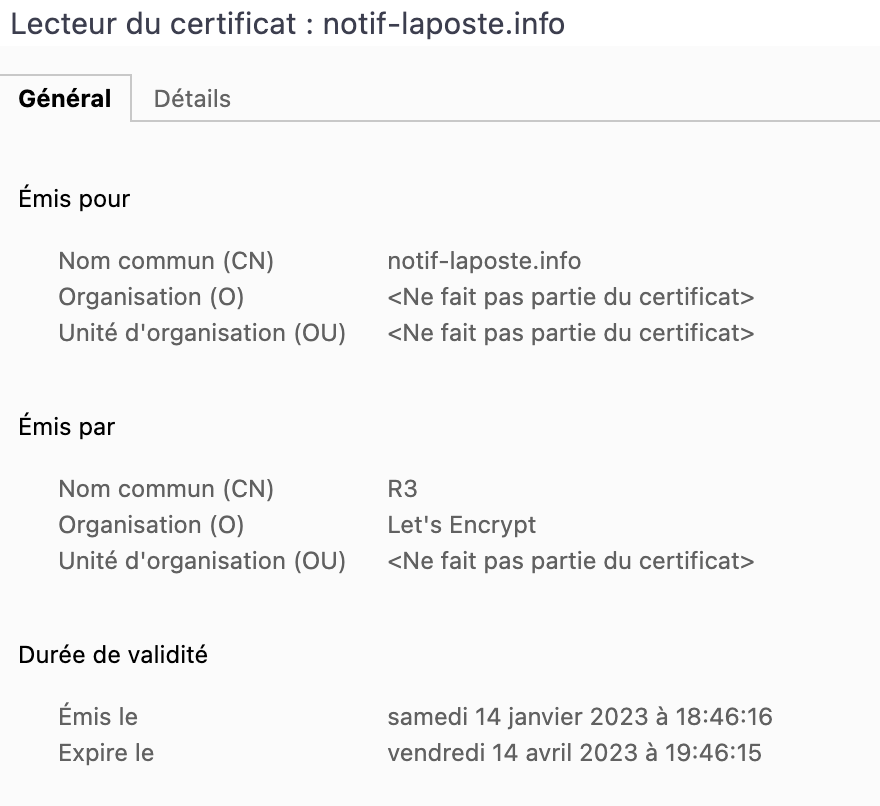Image resolution: width=880 pixels, height=806 pixels.
Task: Click the Émis le label
Action: 98,717
